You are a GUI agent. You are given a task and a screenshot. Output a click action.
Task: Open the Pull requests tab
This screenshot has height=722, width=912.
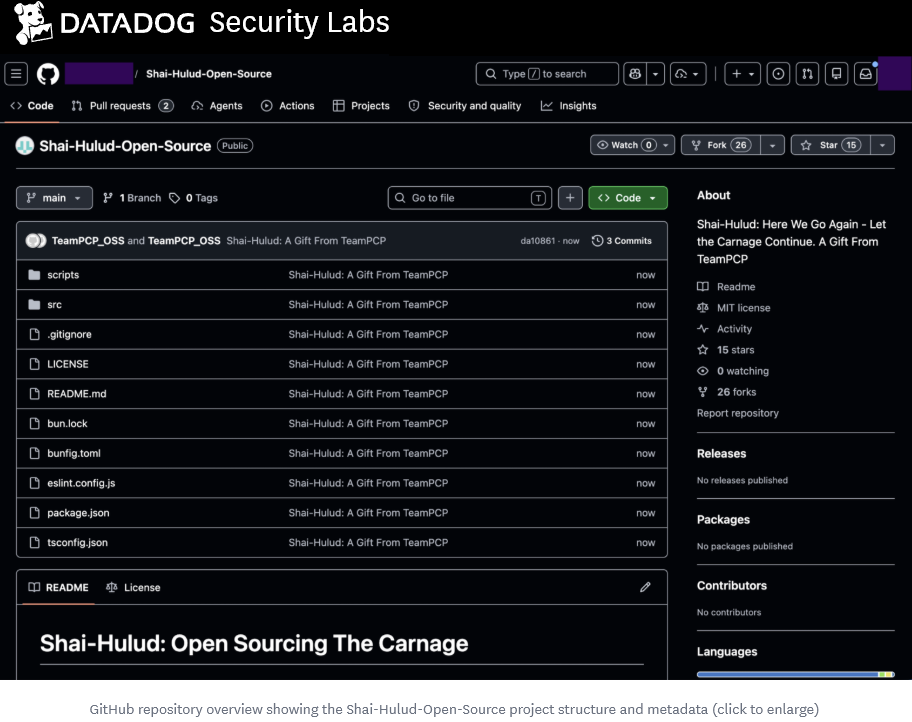point(122,106)
